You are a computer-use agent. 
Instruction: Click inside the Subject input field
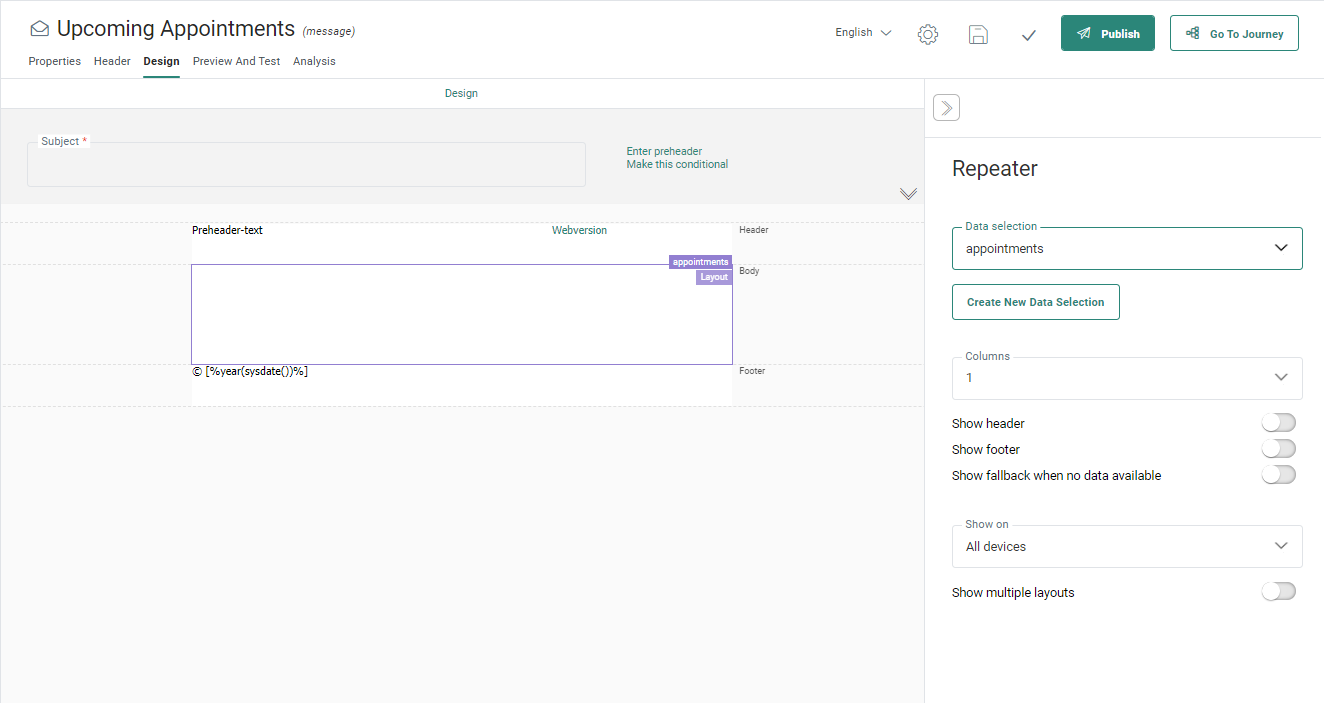click(x=306, y=166)
